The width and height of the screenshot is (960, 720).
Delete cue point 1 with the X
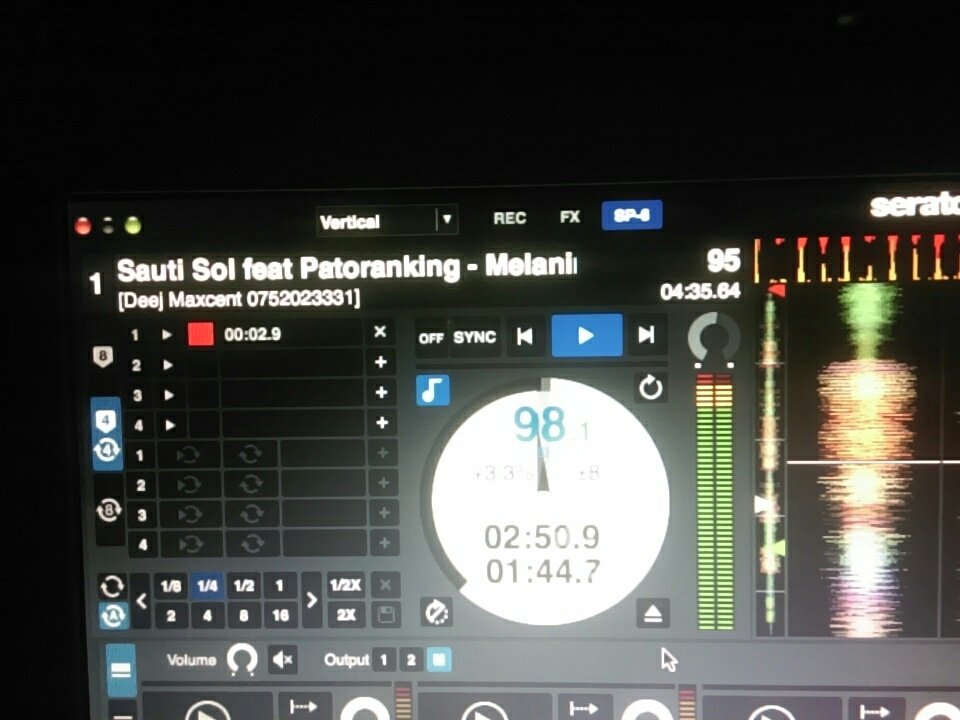[380, 332]
